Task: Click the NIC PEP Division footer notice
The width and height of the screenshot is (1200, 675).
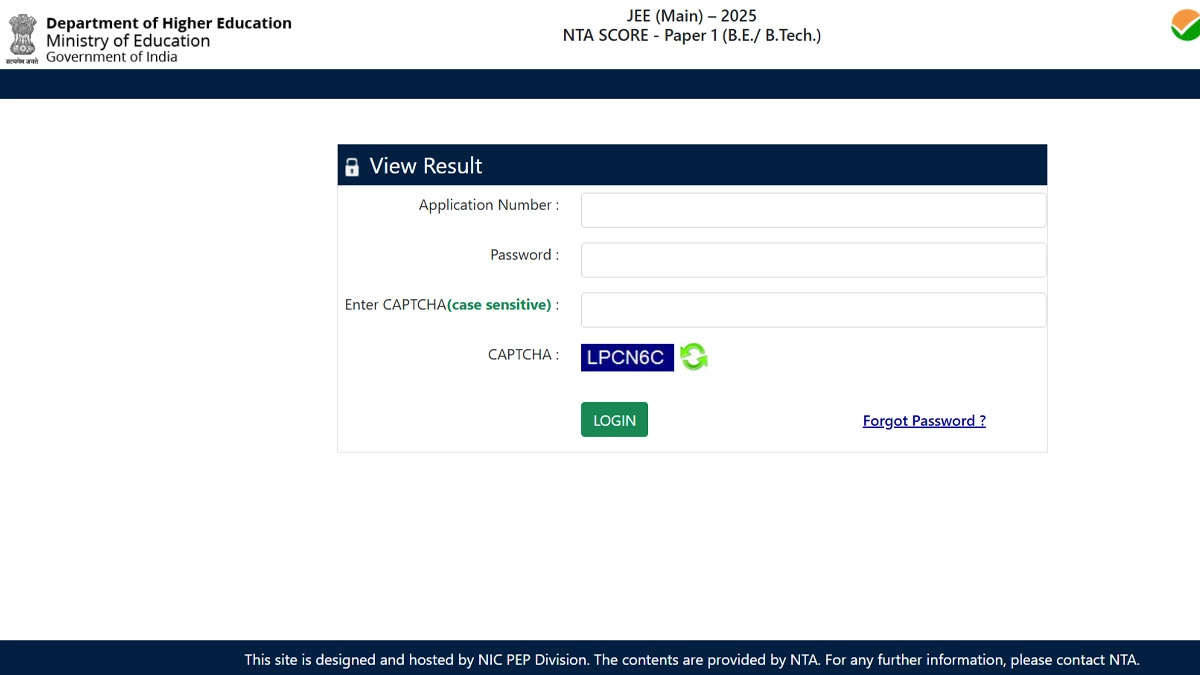Action: pos(692,660)
